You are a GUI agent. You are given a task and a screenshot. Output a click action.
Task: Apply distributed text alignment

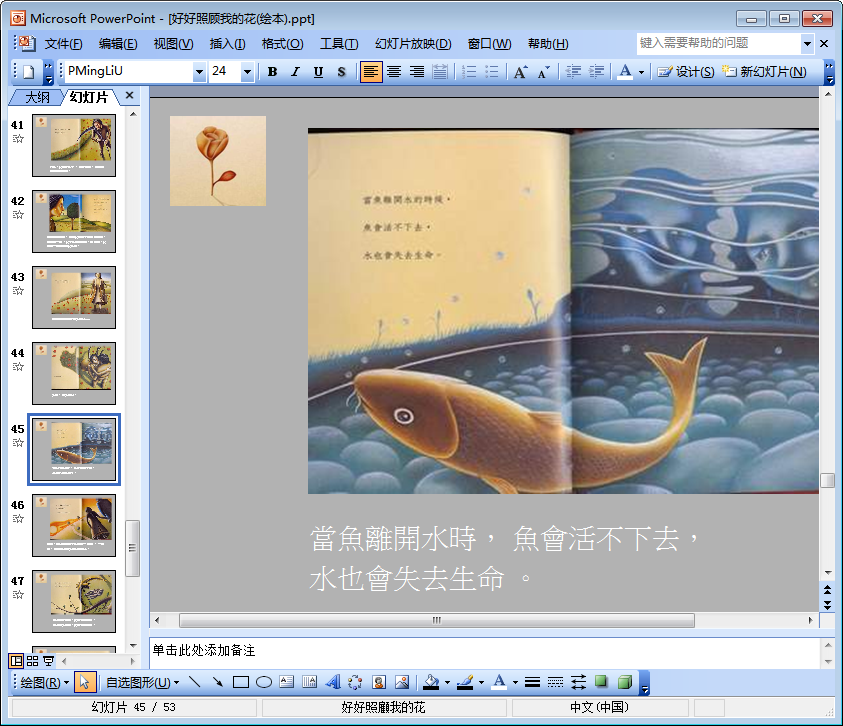click(440, 72)
